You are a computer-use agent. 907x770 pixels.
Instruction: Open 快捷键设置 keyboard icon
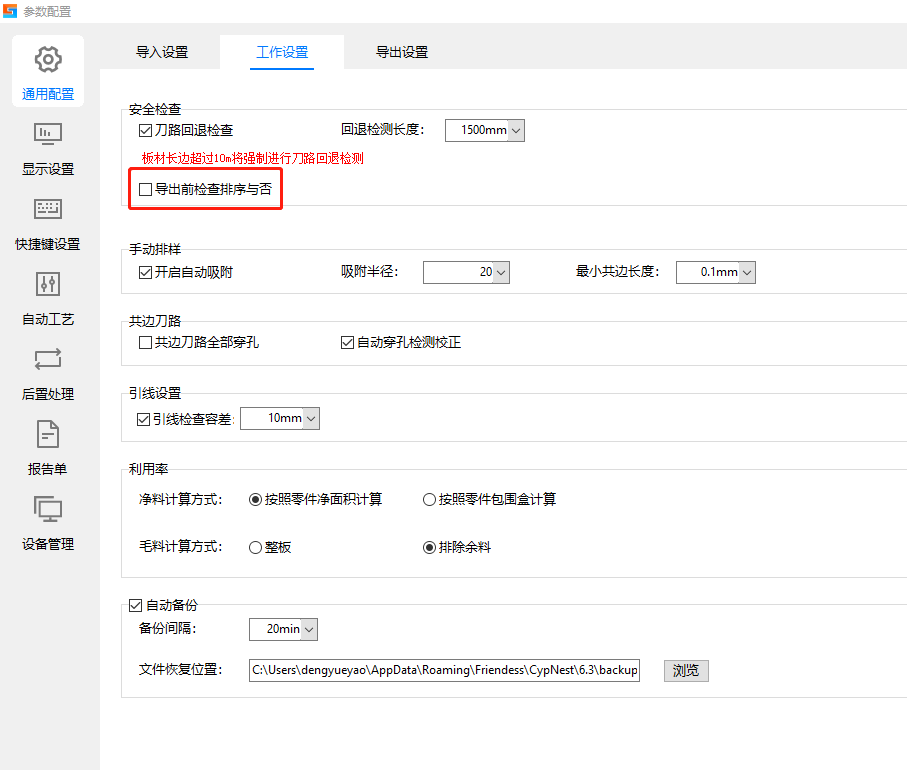[x=48, y=209]
